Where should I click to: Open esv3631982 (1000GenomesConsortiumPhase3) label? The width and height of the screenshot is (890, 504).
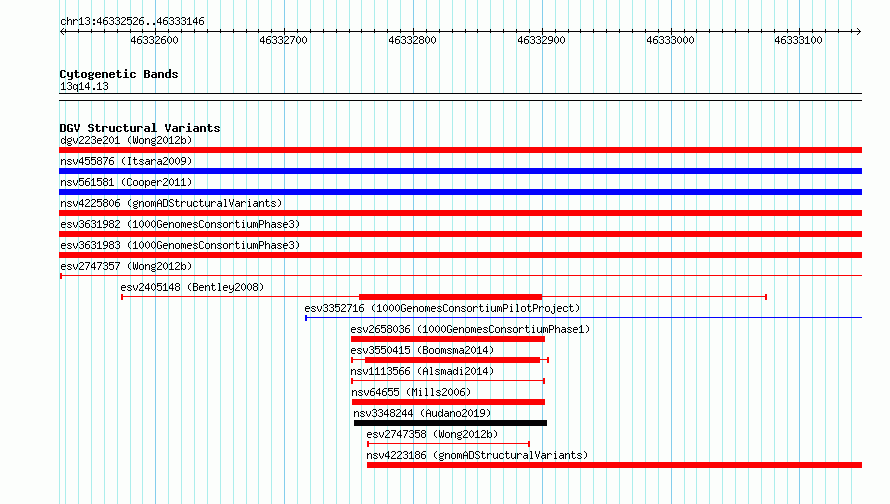coord(180,224)
